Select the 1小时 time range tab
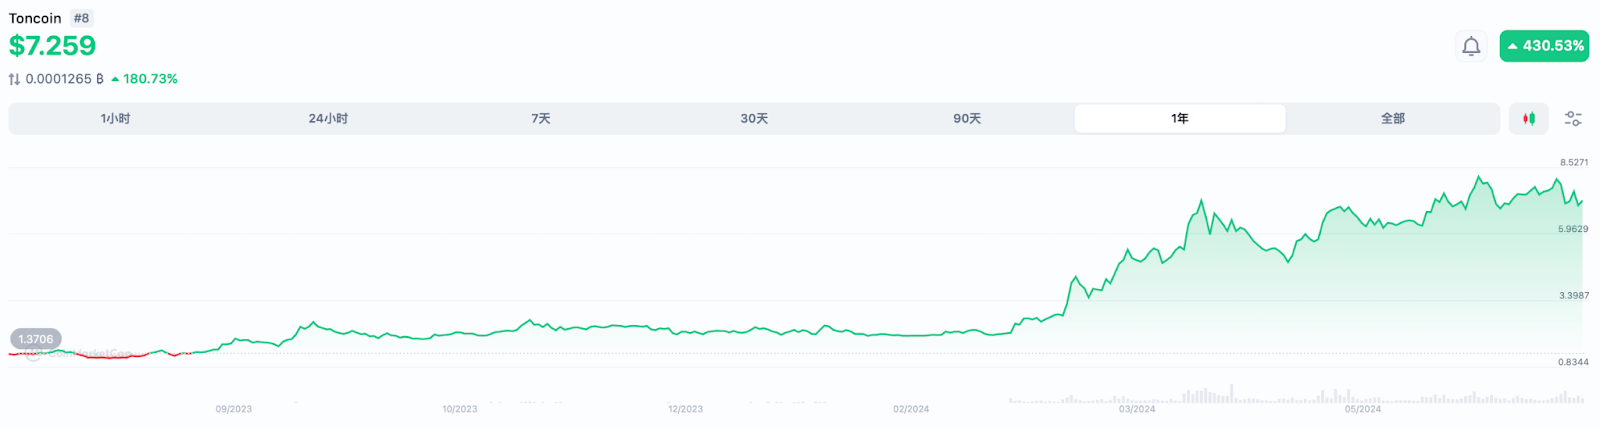This screenshot has height=428, width=1600. (115, 119)
